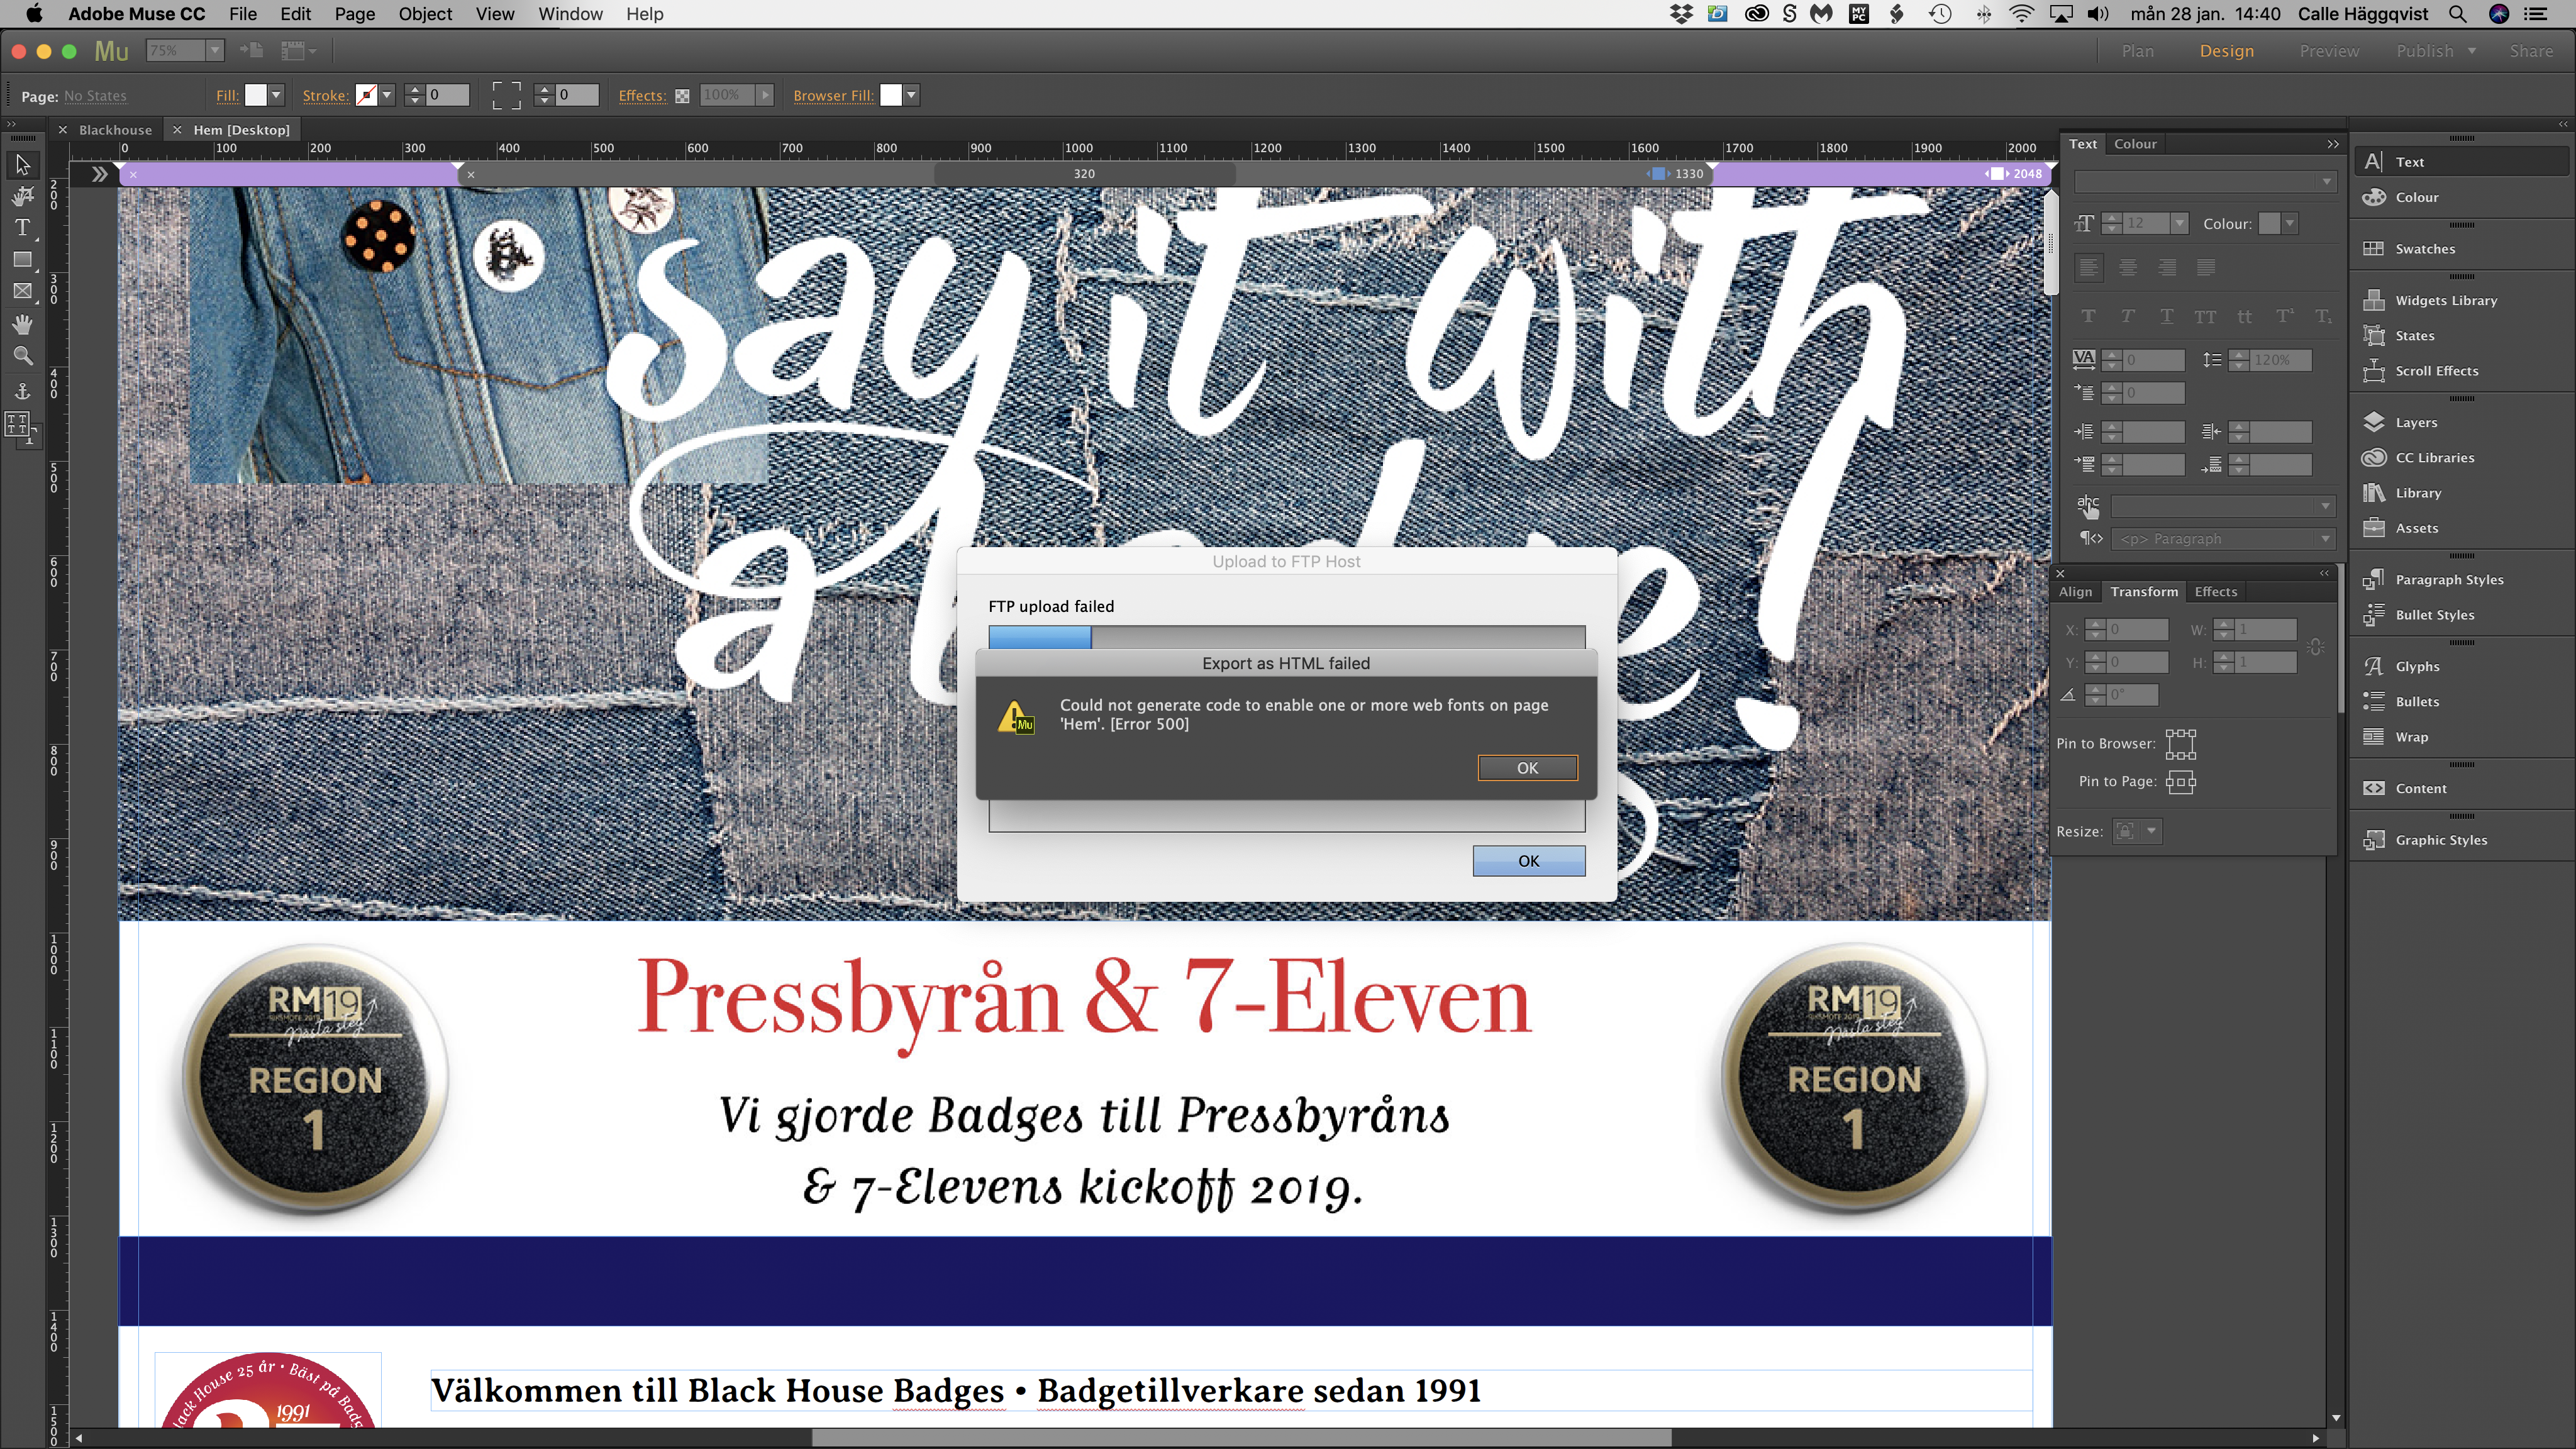Viewport: 2576px width, 1449px height.
Task: Click the Fill colour swatch
Action: [256, 95]
